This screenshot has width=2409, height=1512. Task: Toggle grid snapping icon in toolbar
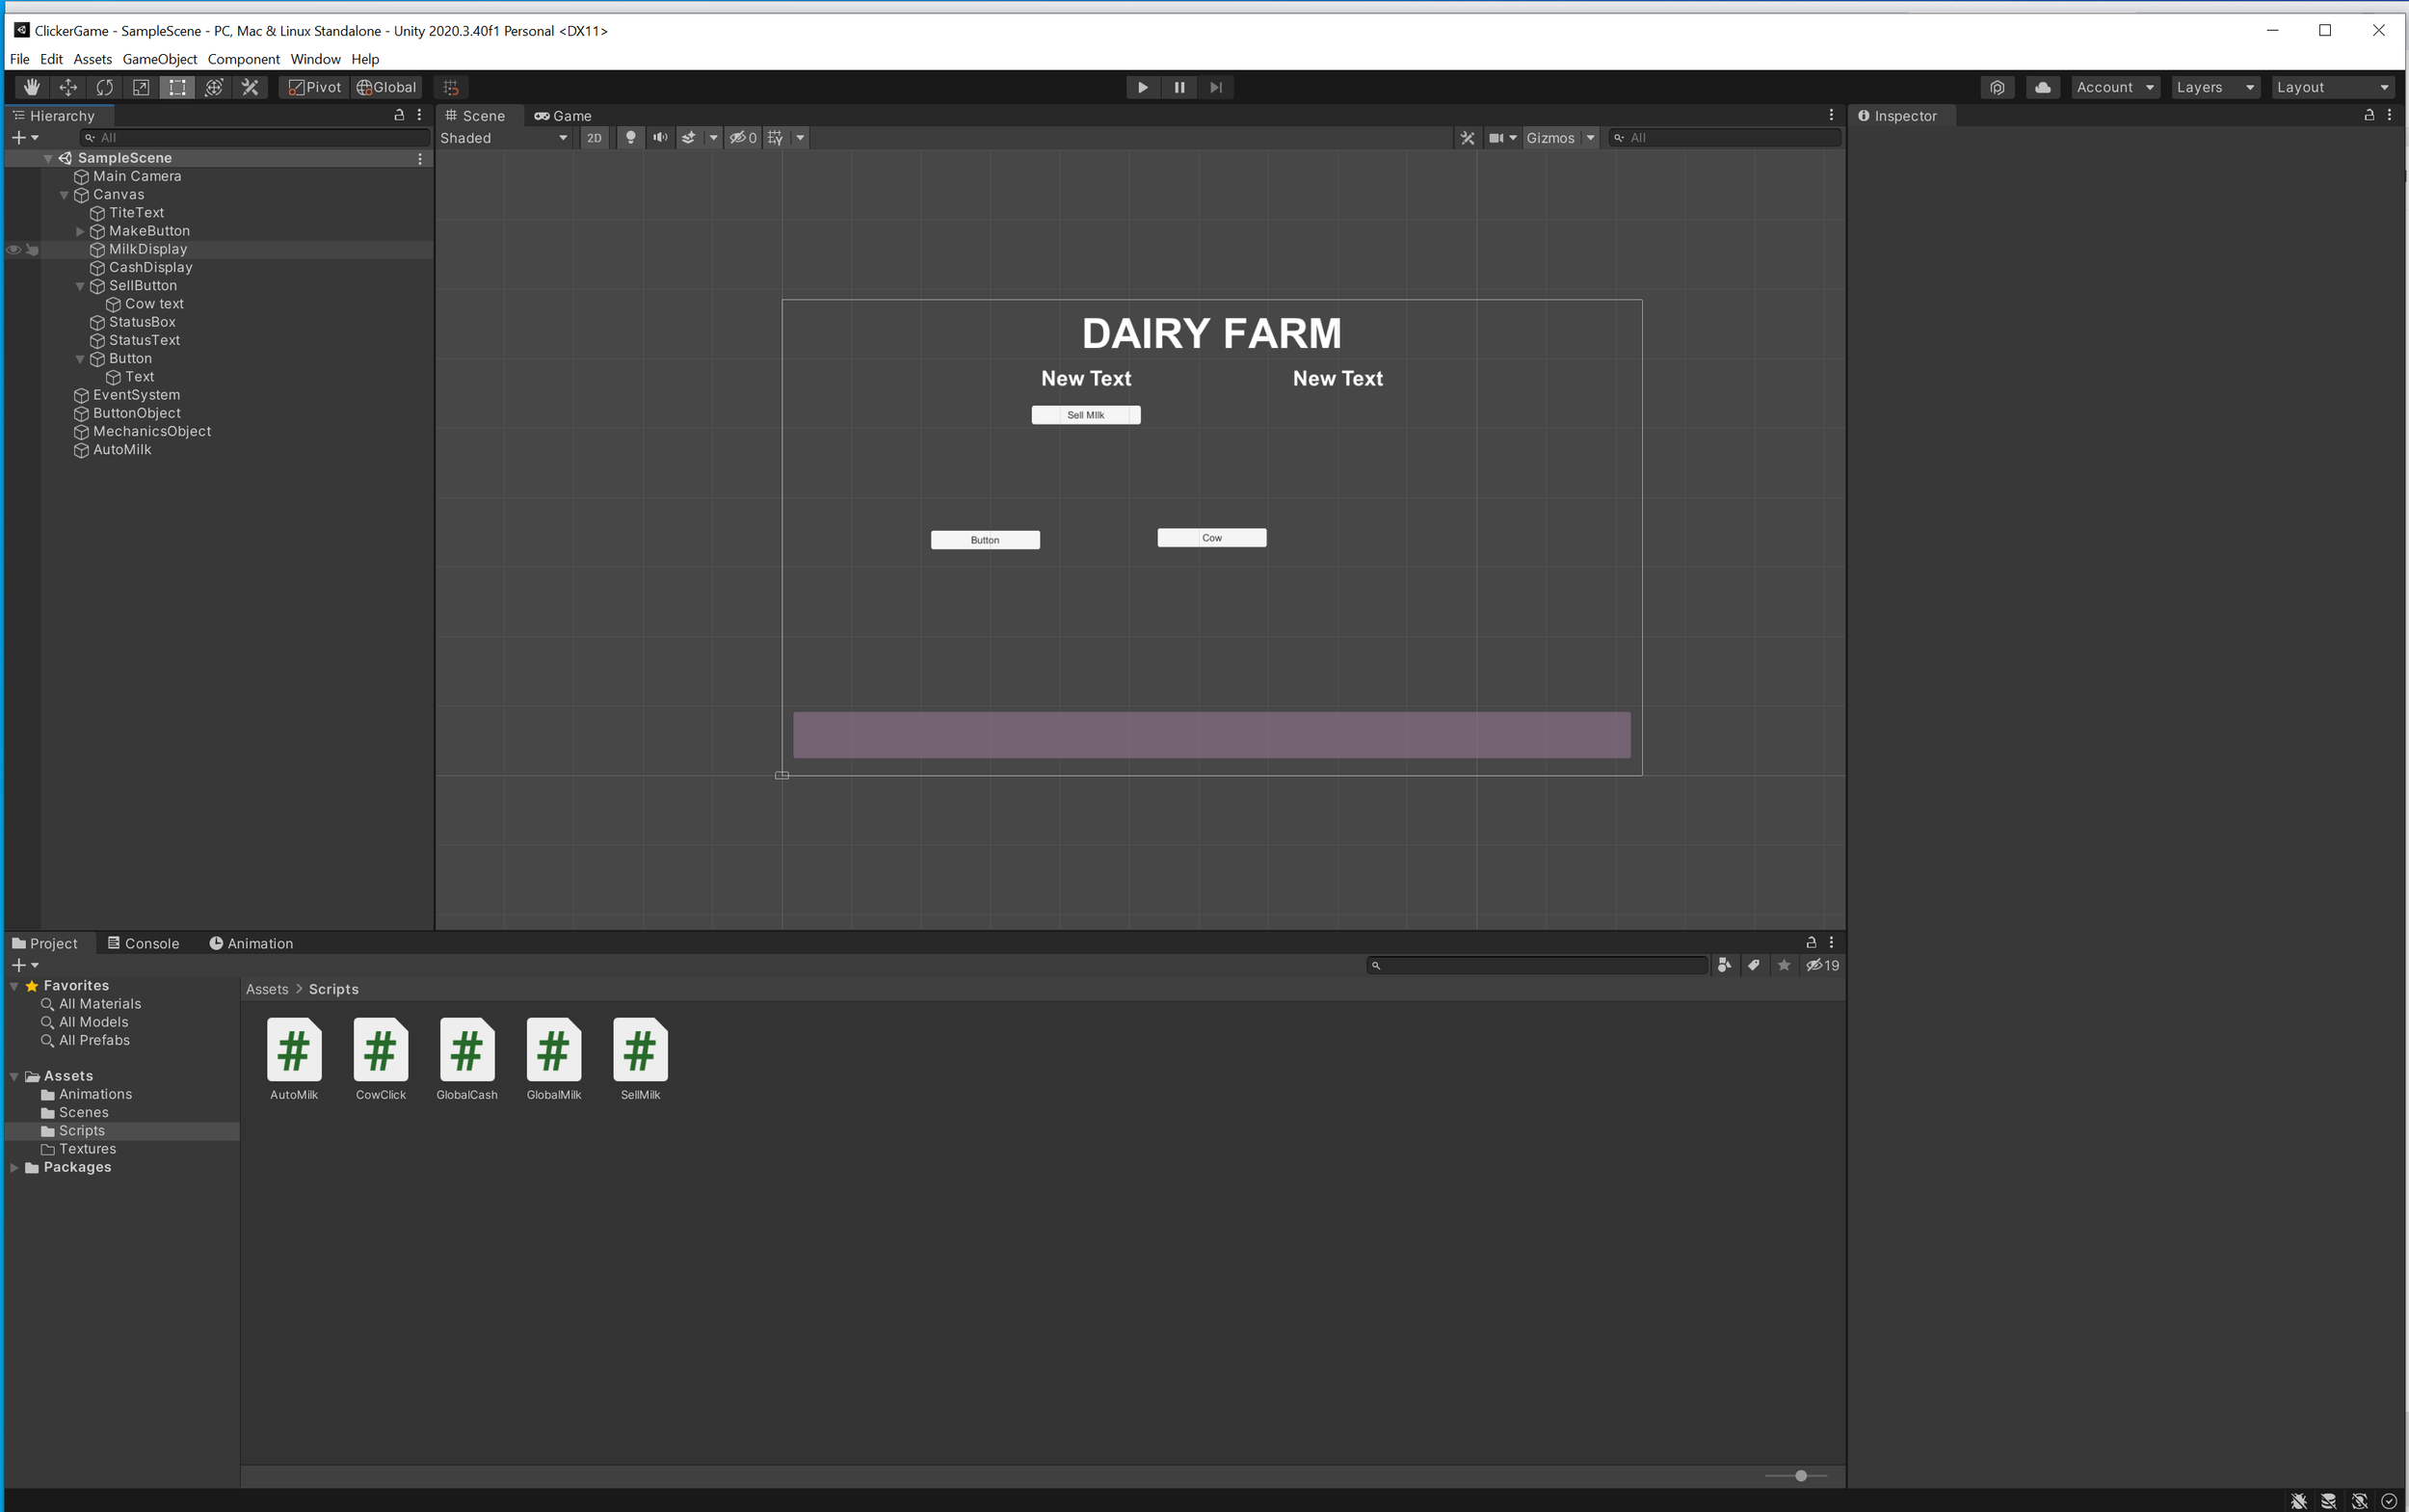pos(451,87)
